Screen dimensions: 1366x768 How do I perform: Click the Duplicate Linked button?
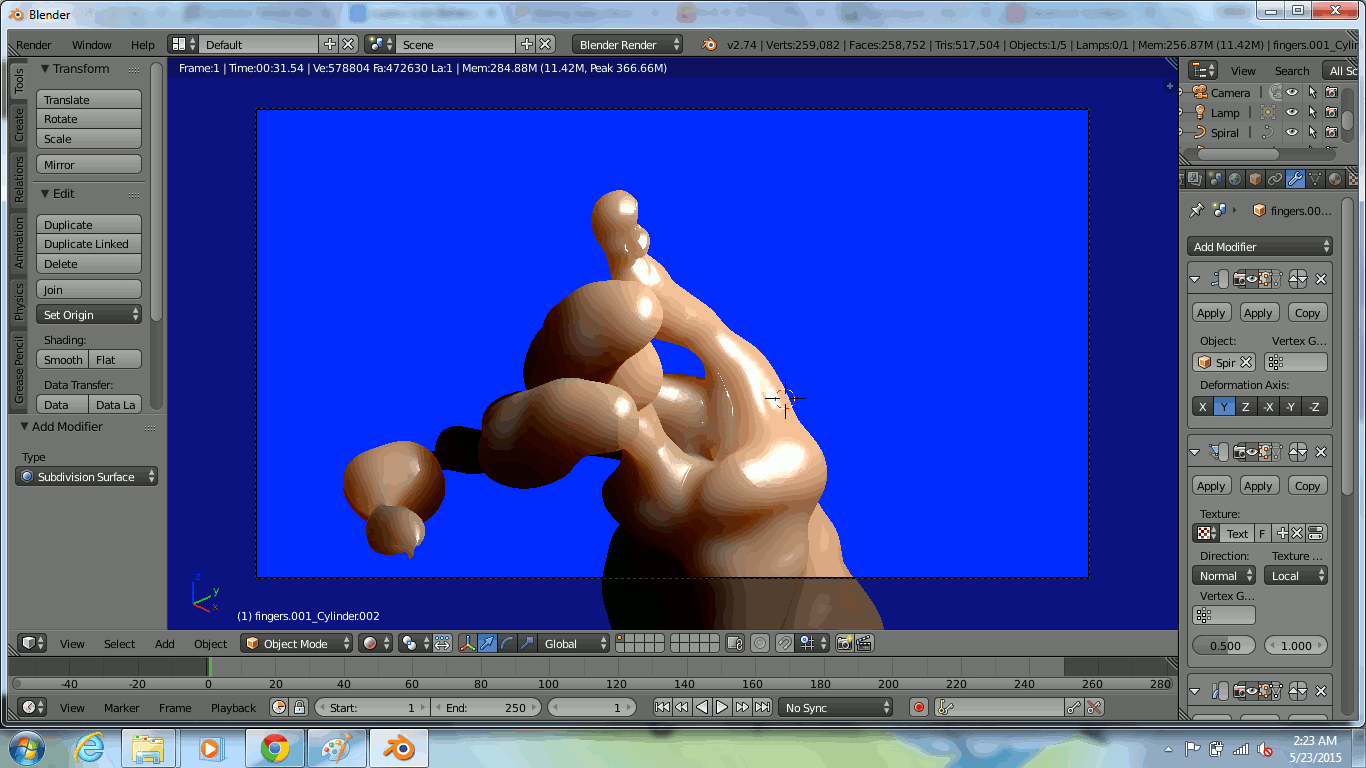click(x=88, y=244)
